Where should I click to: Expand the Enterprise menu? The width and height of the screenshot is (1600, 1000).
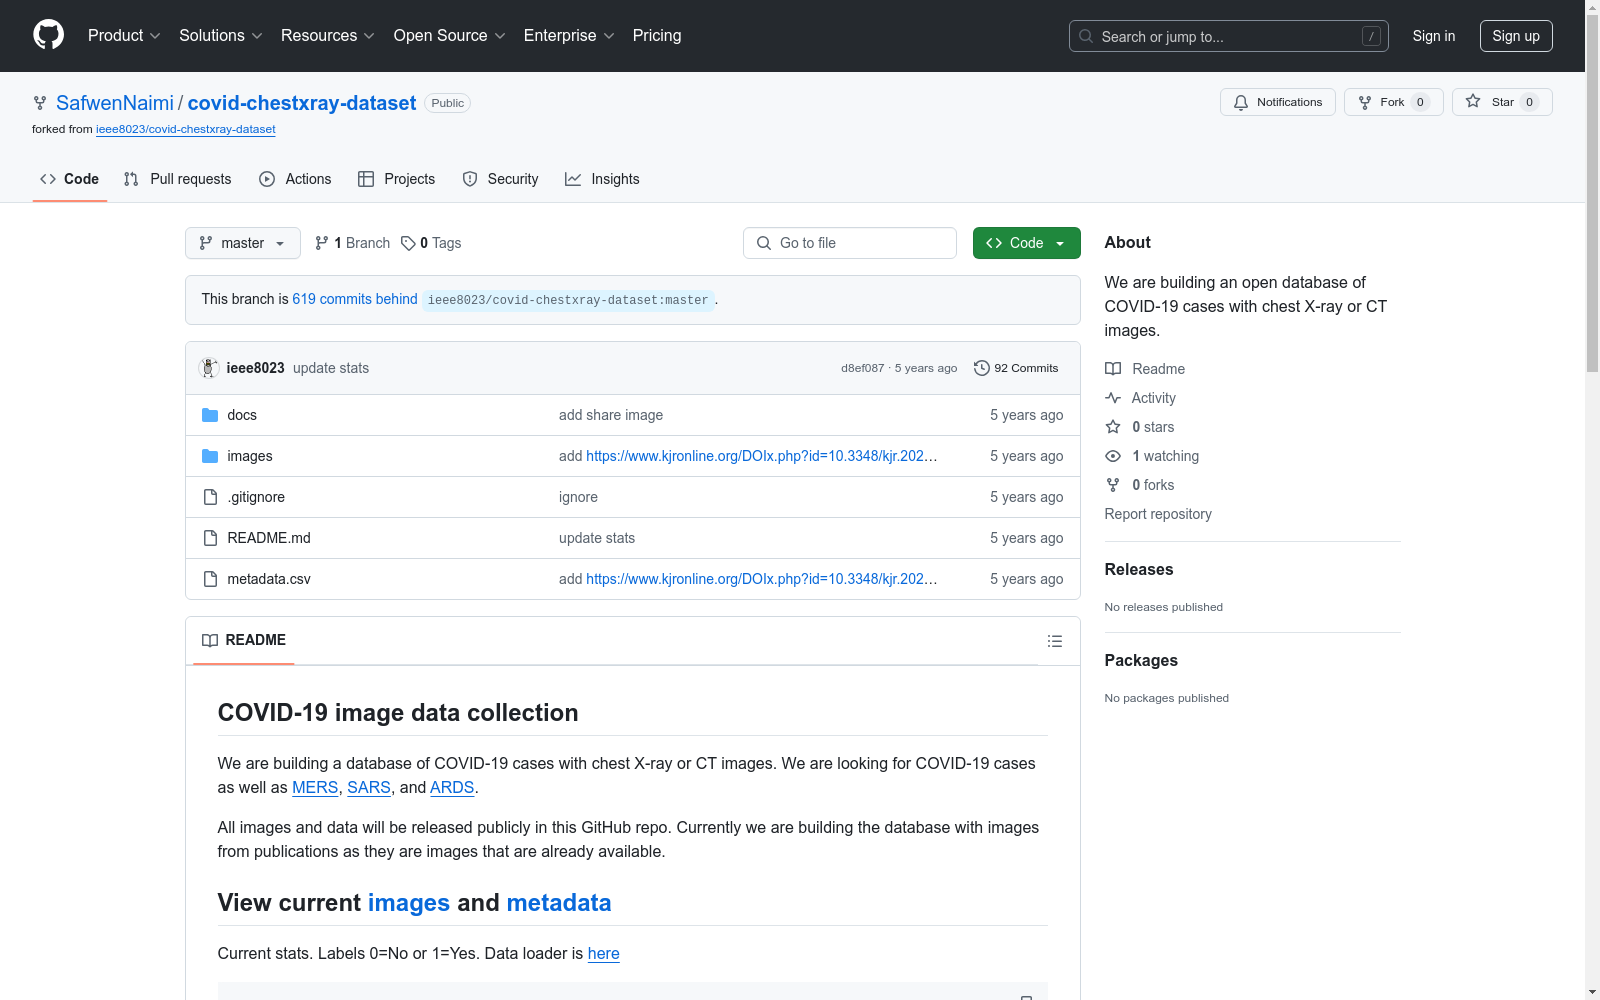click(569, 36)
